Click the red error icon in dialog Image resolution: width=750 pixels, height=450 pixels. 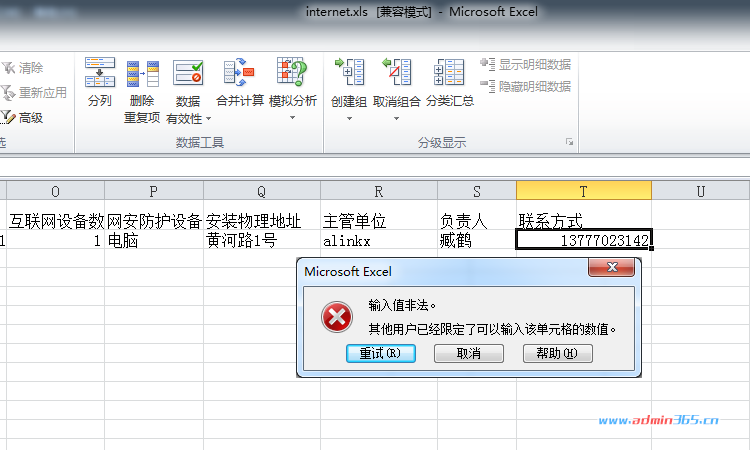pos(337,317)
